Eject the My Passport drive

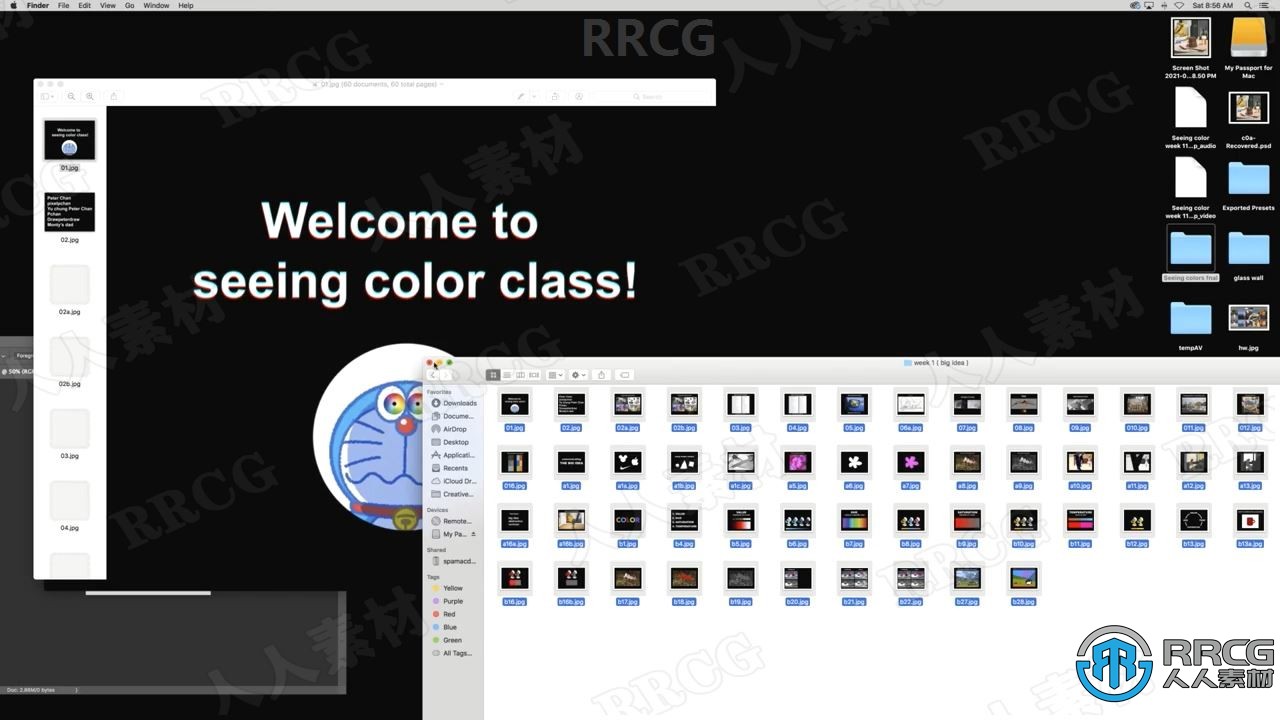[474, 534]
